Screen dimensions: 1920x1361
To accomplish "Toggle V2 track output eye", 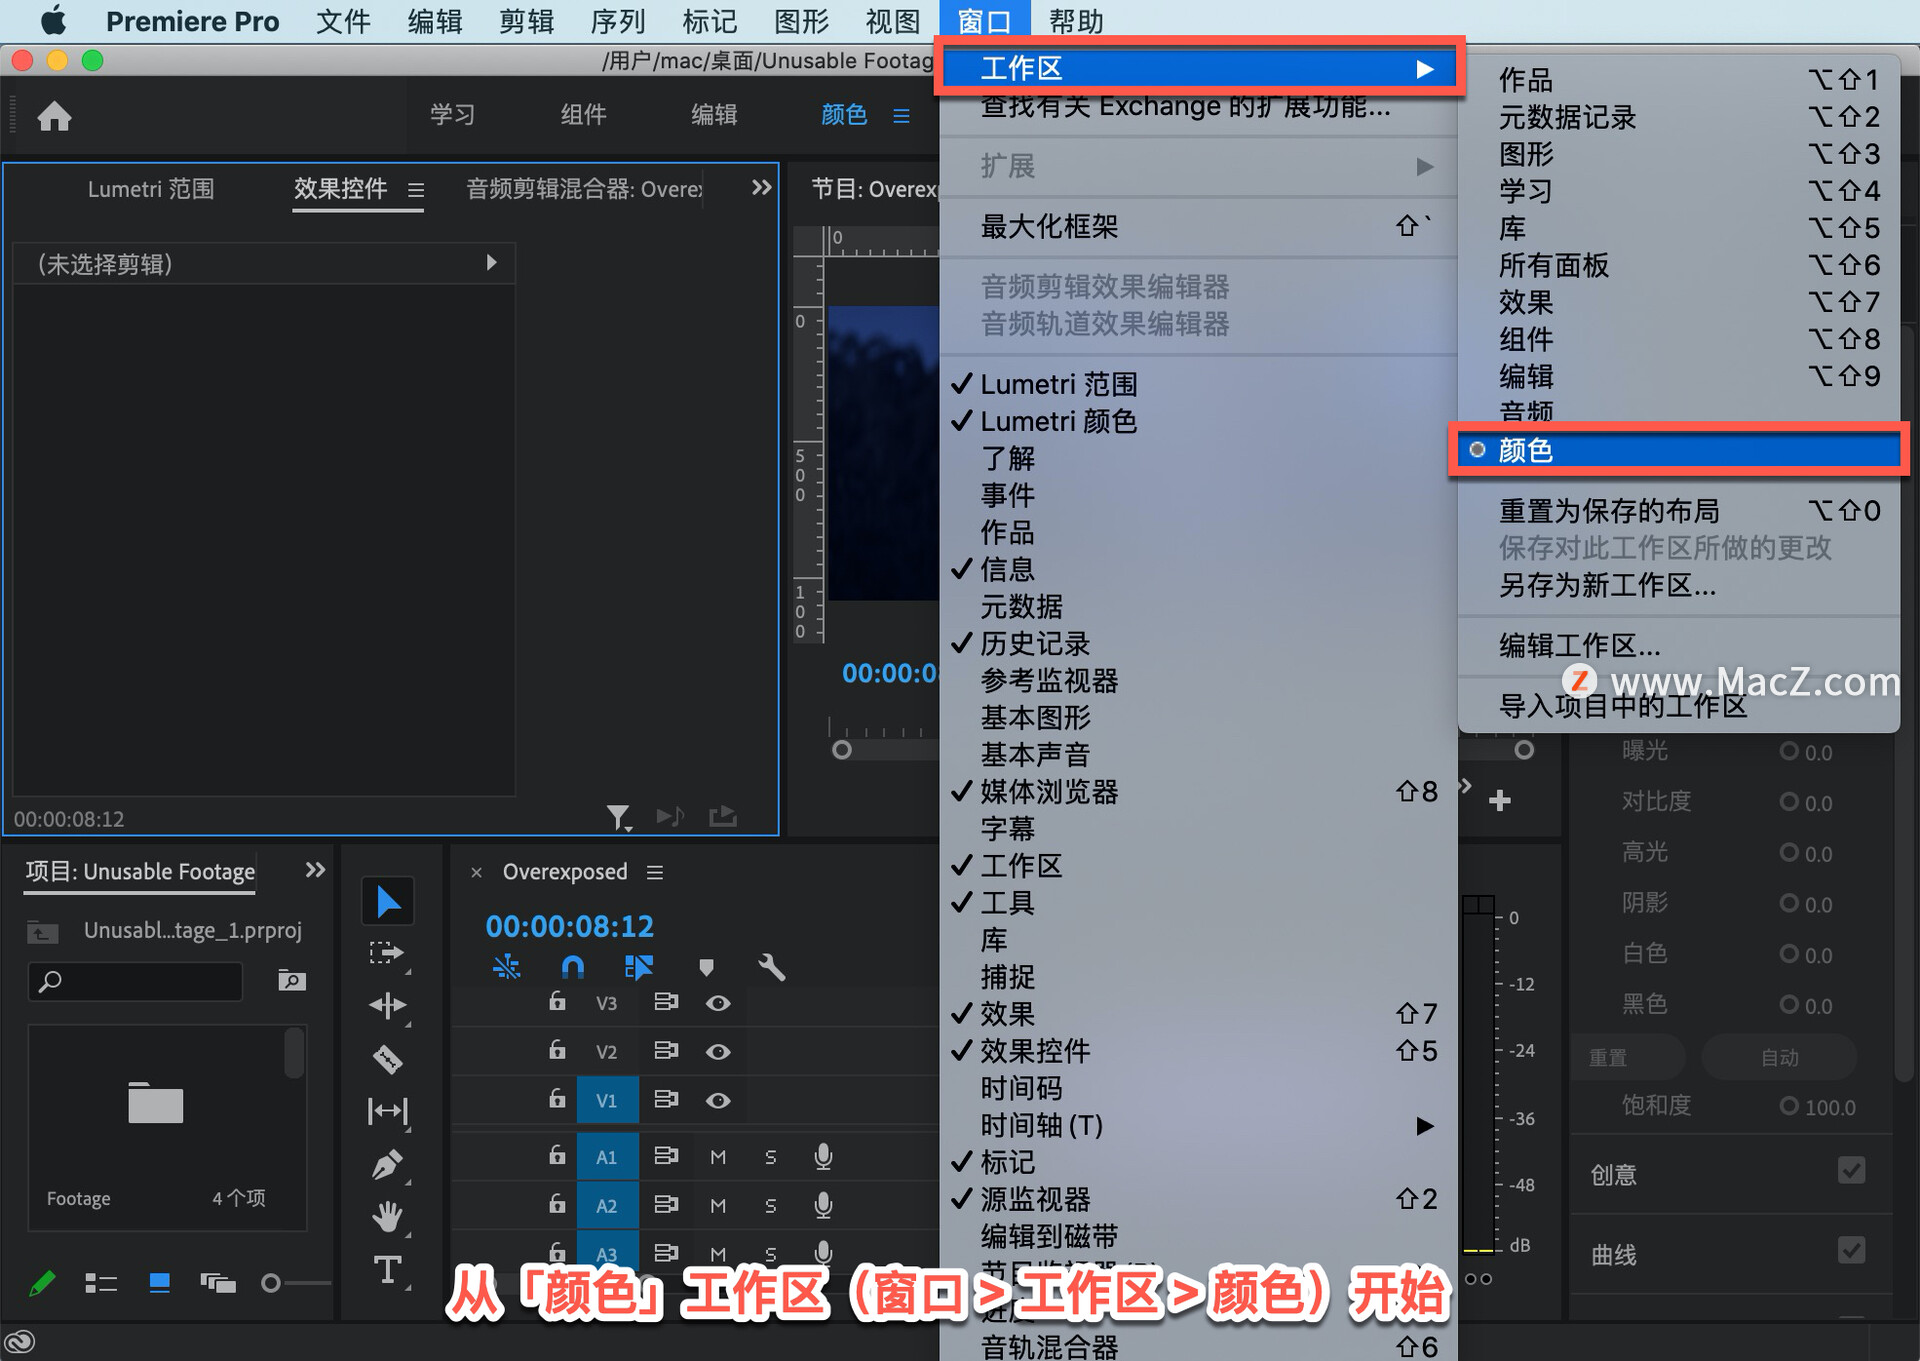I will 718,1052.
